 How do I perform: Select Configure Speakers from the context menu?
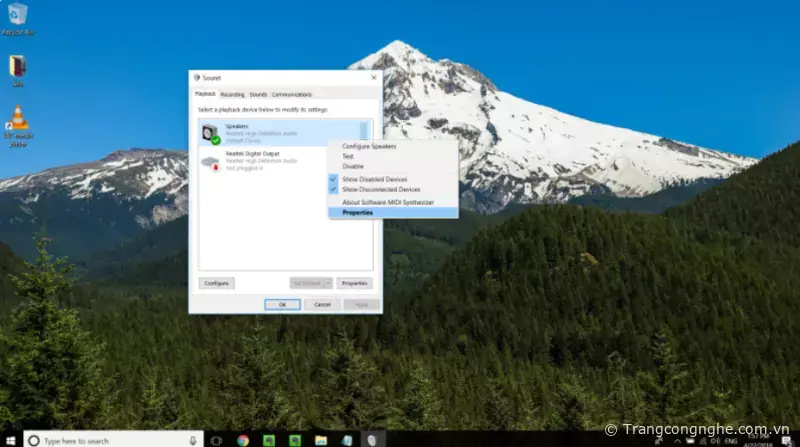tap(369, 146)
